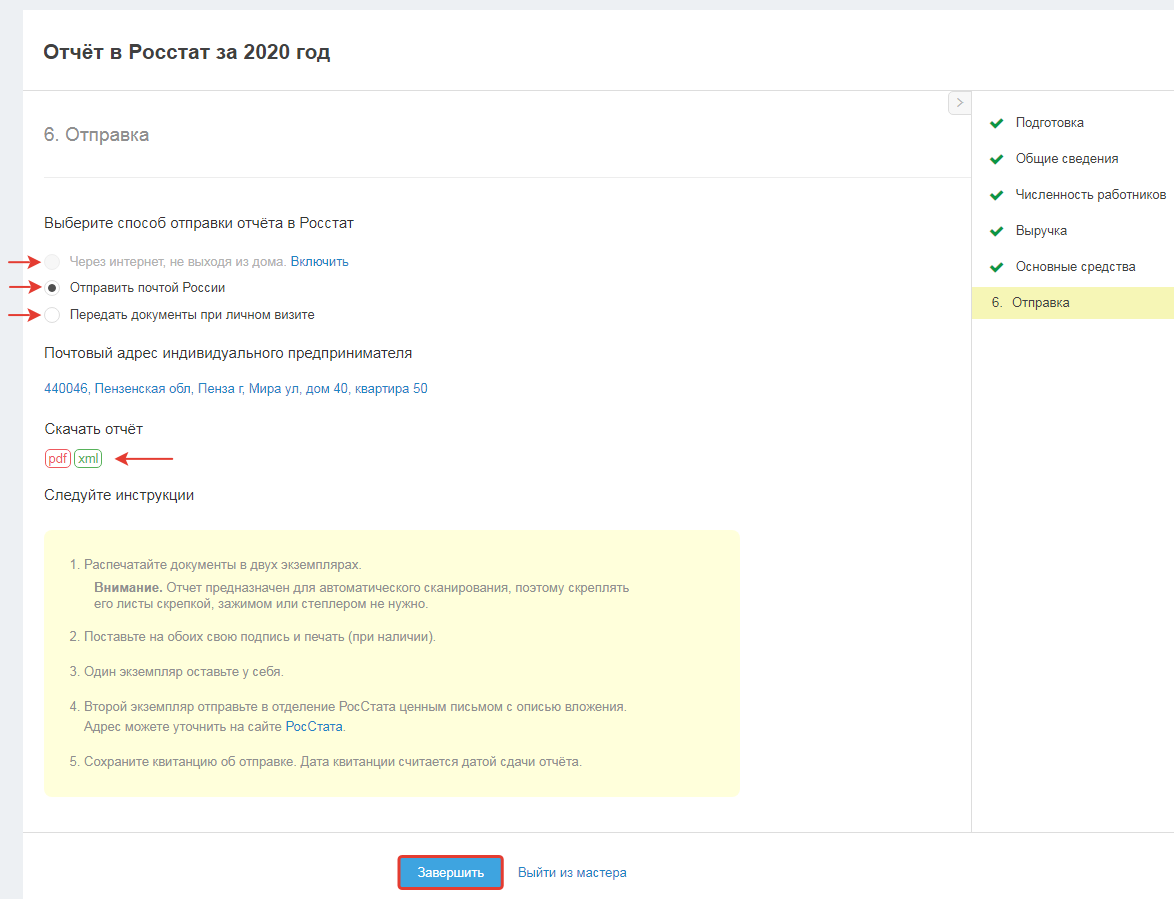
Task: Jump to the Основные средства step
Action: [1075, 267]
